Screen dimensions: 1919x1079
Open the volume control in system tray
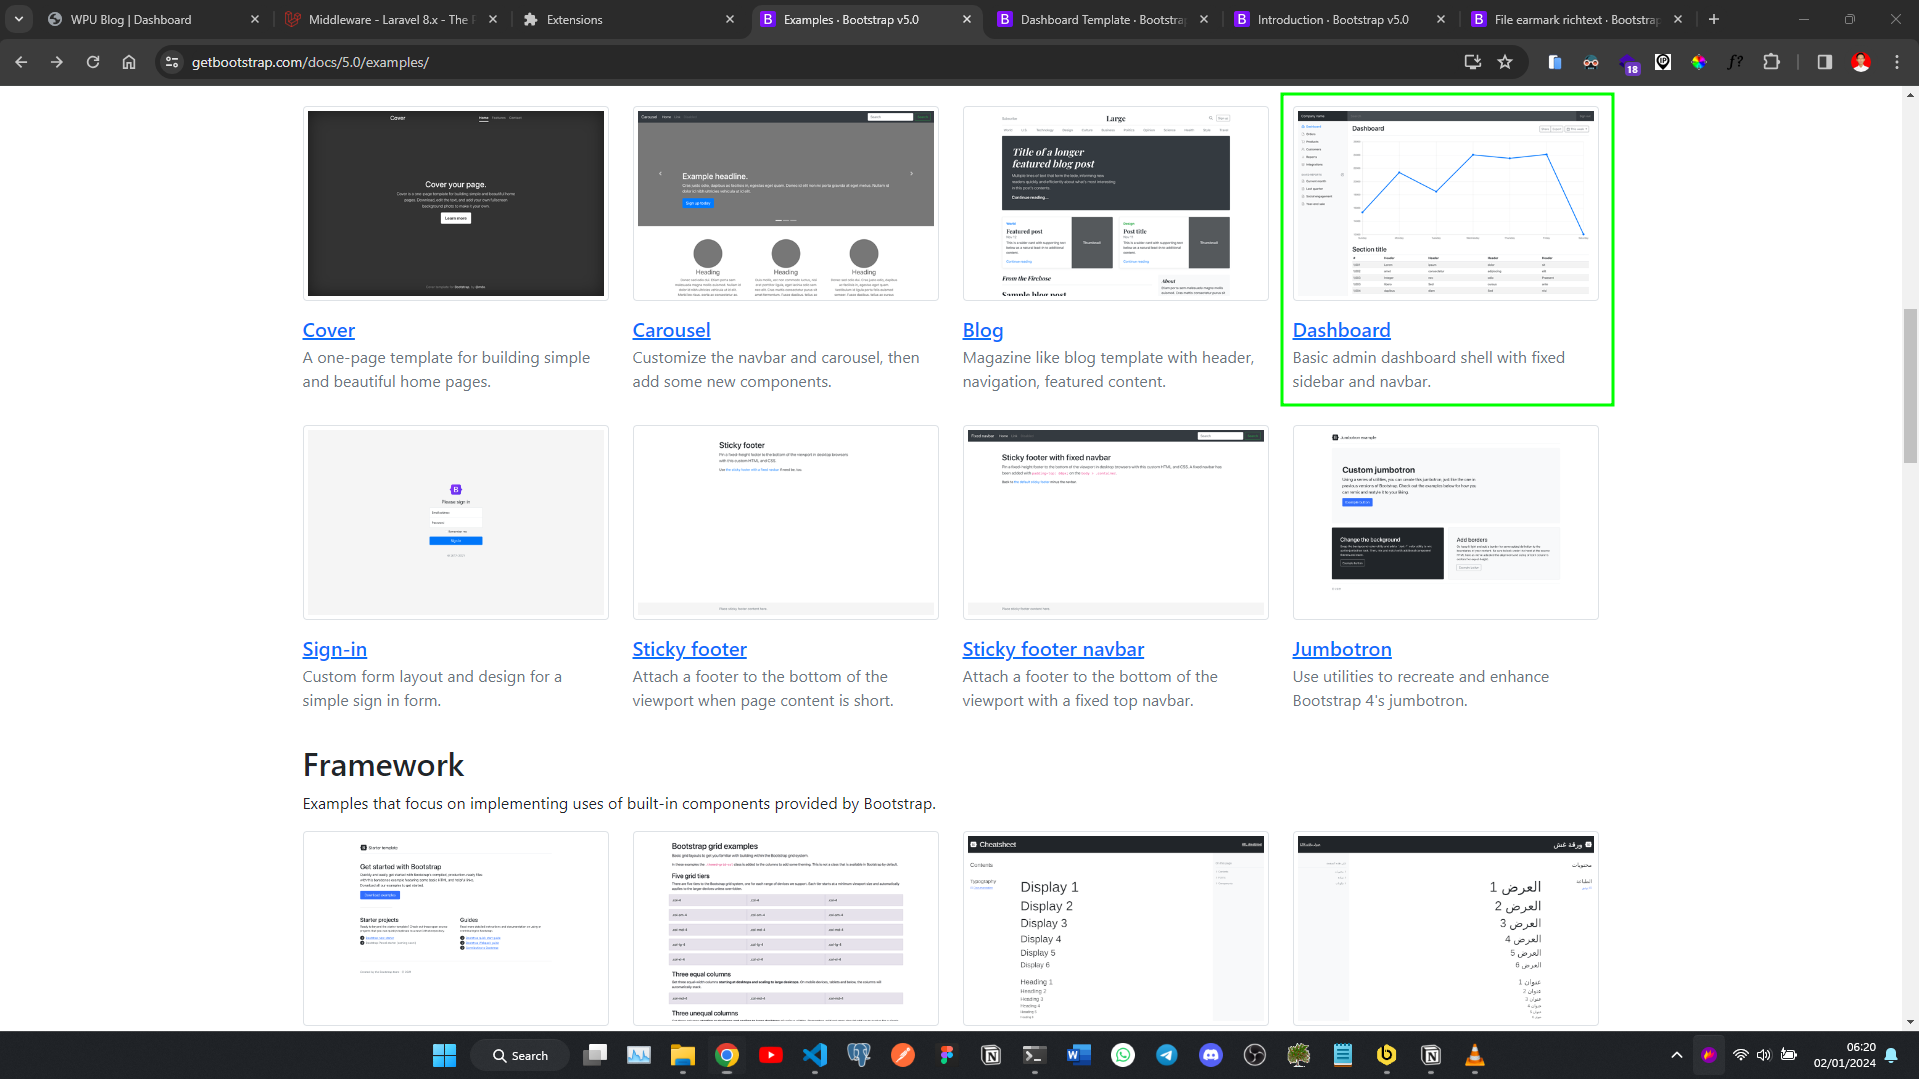(x=1763, y=1055)
